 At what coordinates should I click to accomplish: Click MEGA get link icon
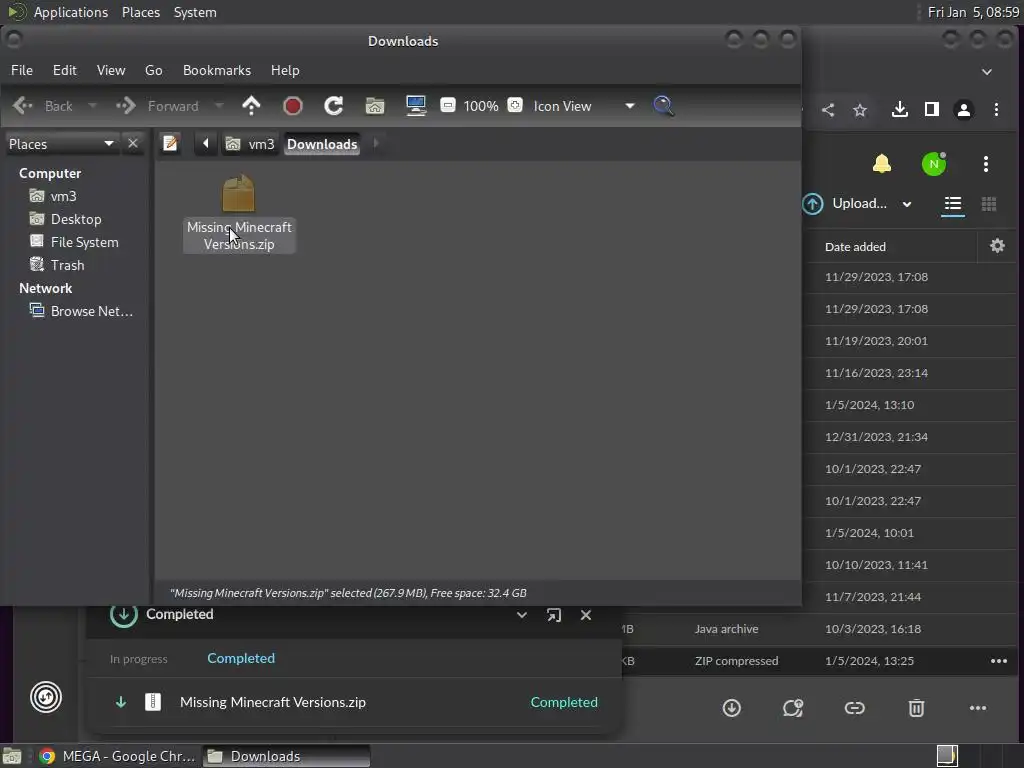(x=854, y=708)
